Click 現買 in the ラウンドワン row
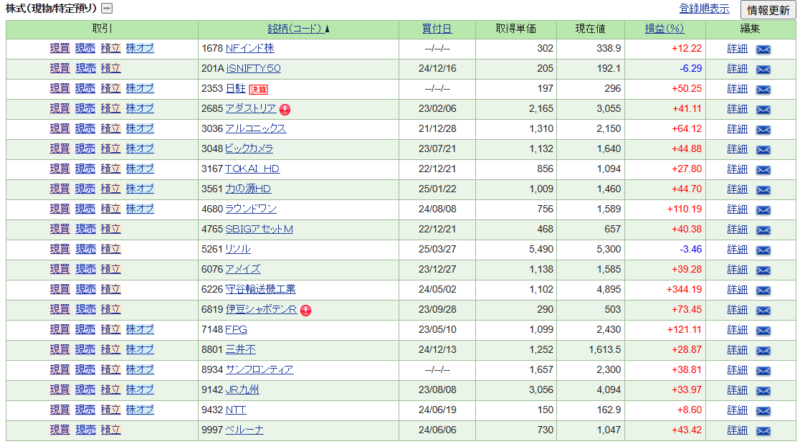 tap(60, 209)
